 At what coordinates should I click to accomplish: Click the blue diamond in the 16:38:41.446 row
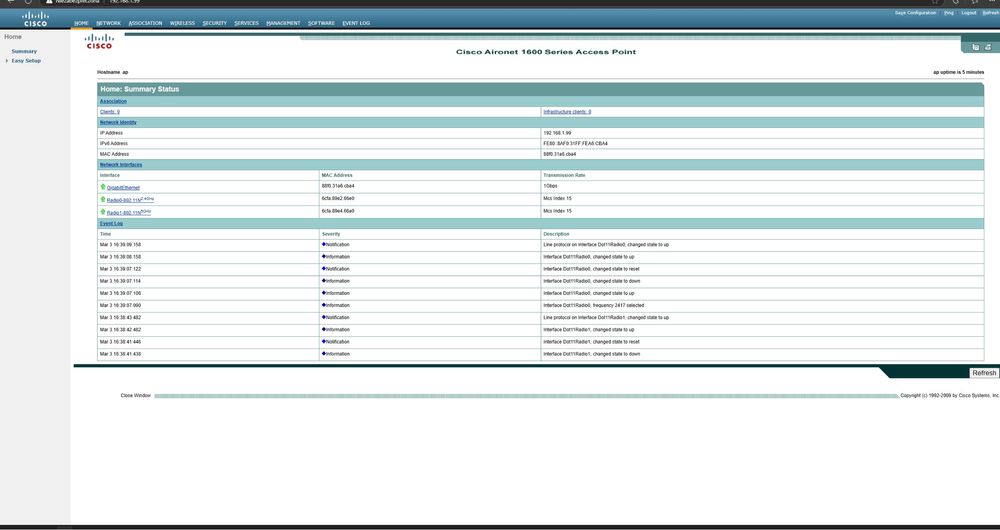(324, 341)
